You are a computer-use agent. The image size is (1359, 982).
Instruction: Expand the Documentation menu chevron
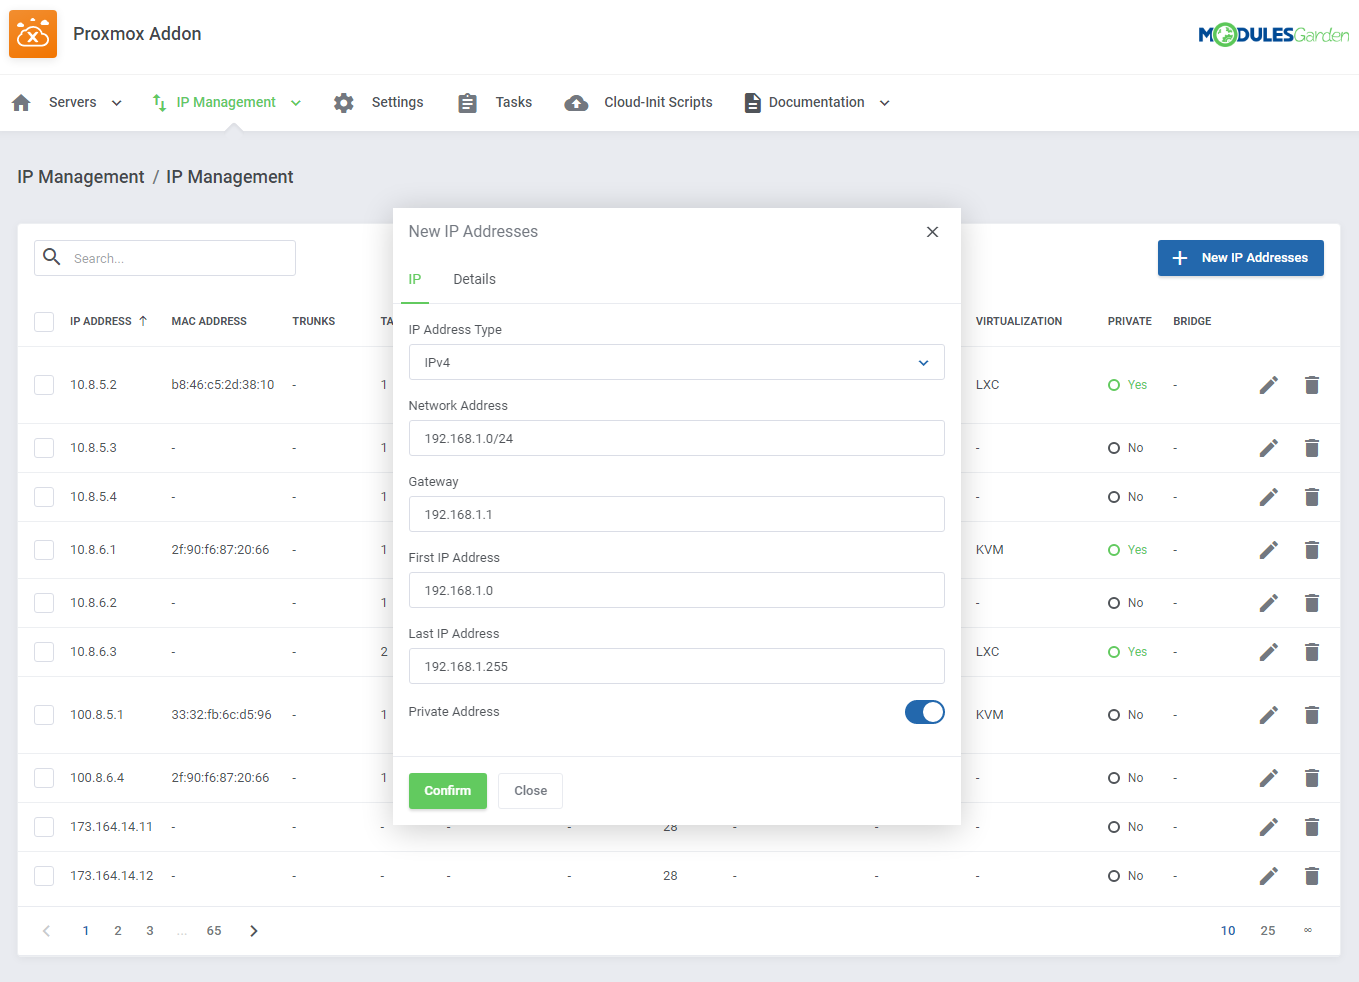(885, 103)
